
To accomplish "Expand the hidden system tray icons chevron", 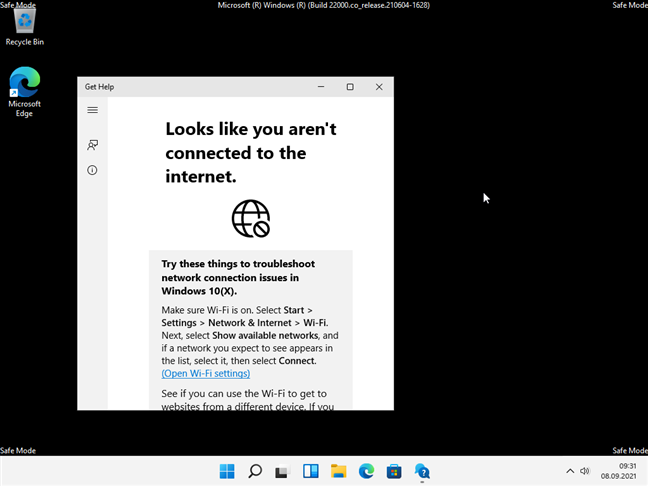I will (x=570, y=471).
